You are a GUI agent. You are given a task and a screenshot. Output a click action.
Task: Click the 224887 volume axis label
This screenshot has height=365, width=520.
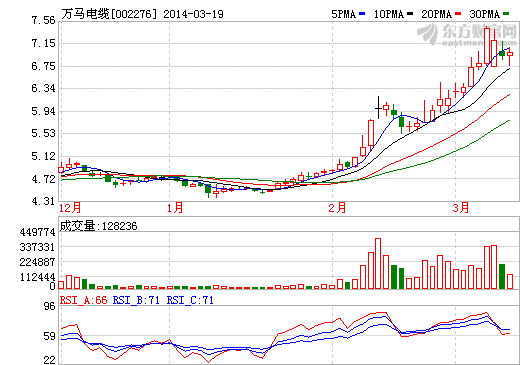click(x=37, y=262)
